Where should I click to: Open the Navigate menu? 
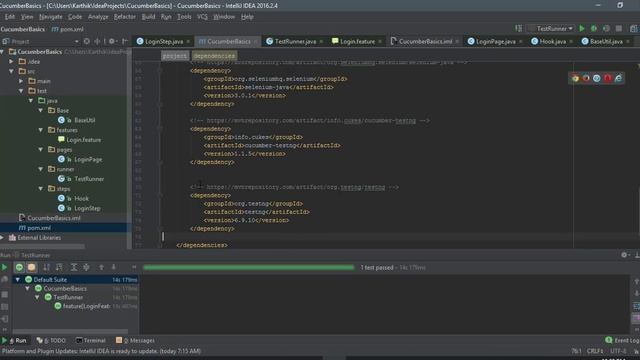[x=51, y=17]
